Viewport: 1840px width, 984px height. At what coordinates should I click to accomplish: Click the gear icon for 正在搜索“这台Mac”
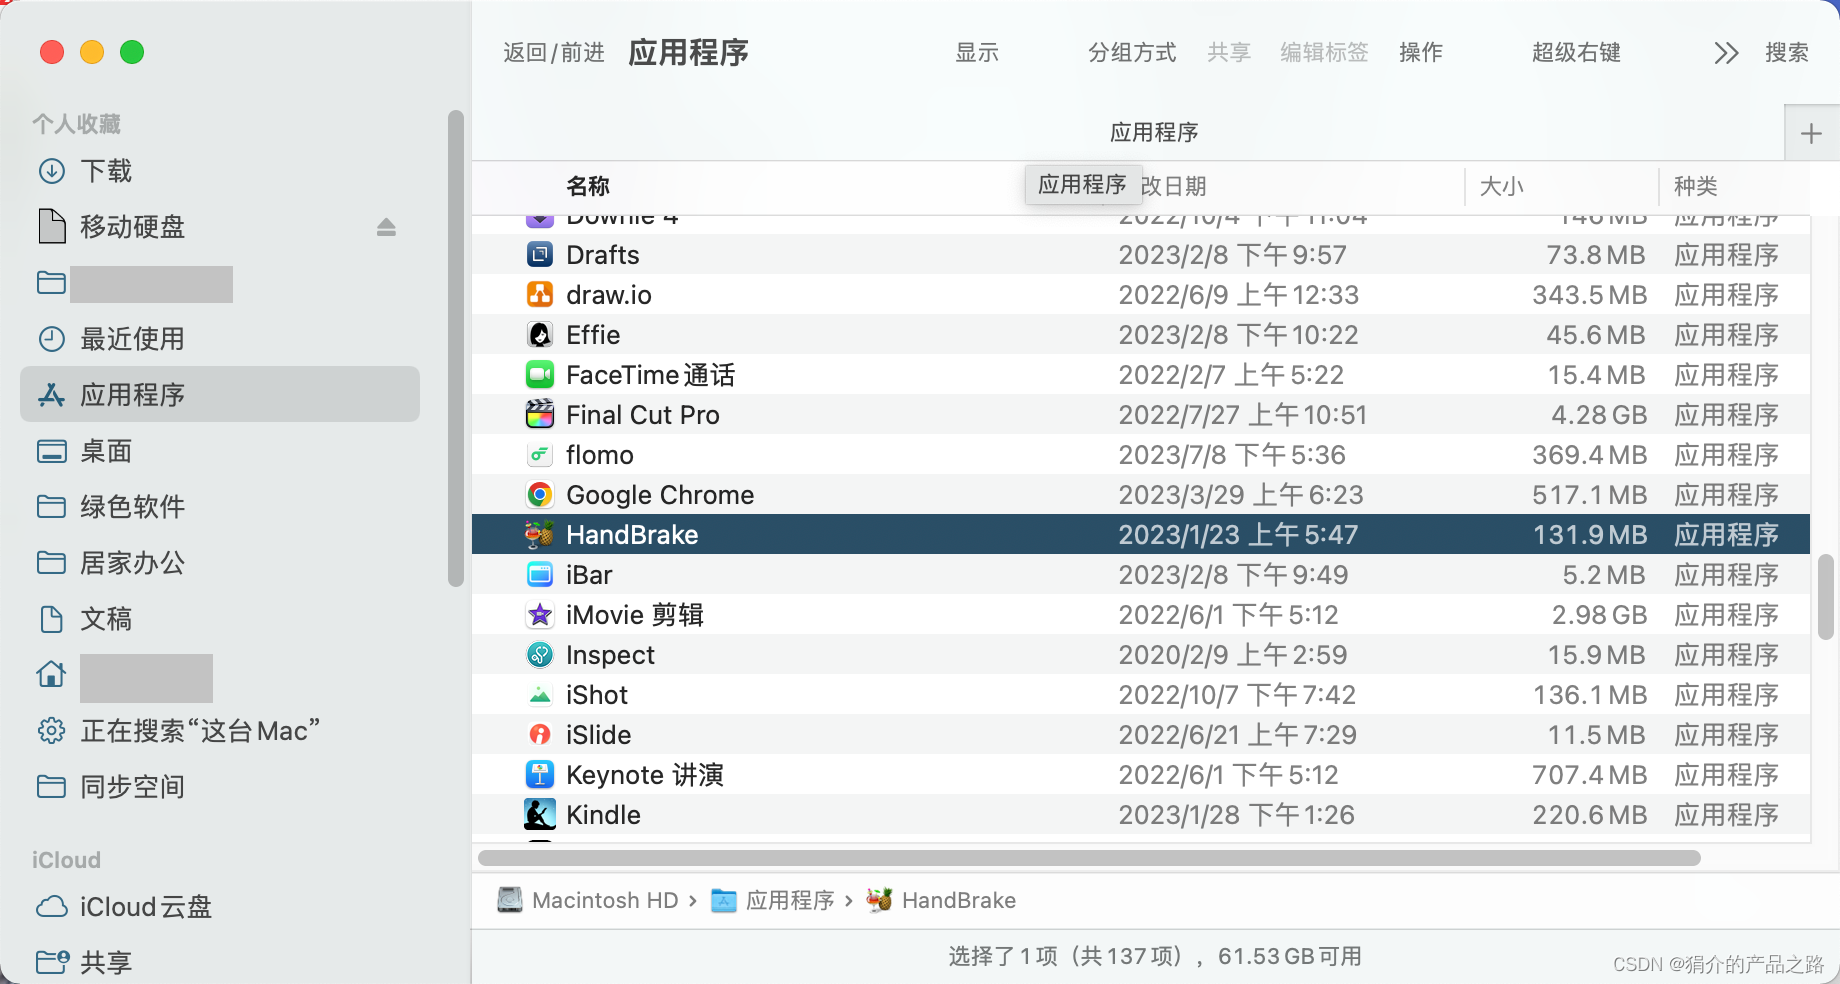coord(52,731)
